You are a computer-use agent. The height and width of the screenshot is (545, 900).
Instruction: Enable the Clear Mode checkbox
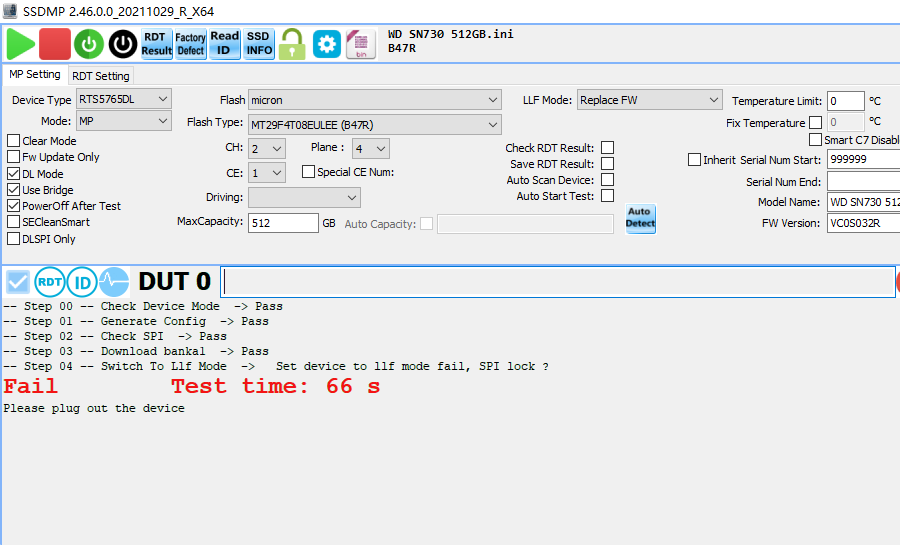pyautogui.click(x=14, y=141)
